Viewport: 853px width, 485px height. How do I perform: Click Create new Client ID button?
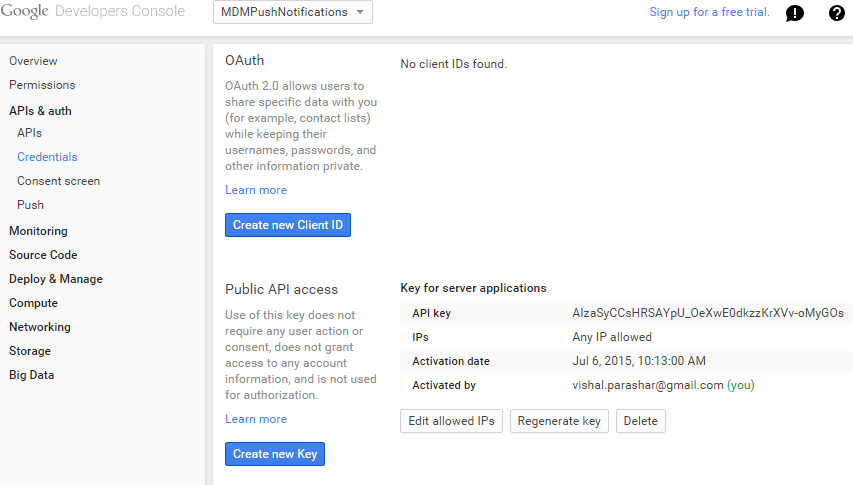click(x=288, y=225)
